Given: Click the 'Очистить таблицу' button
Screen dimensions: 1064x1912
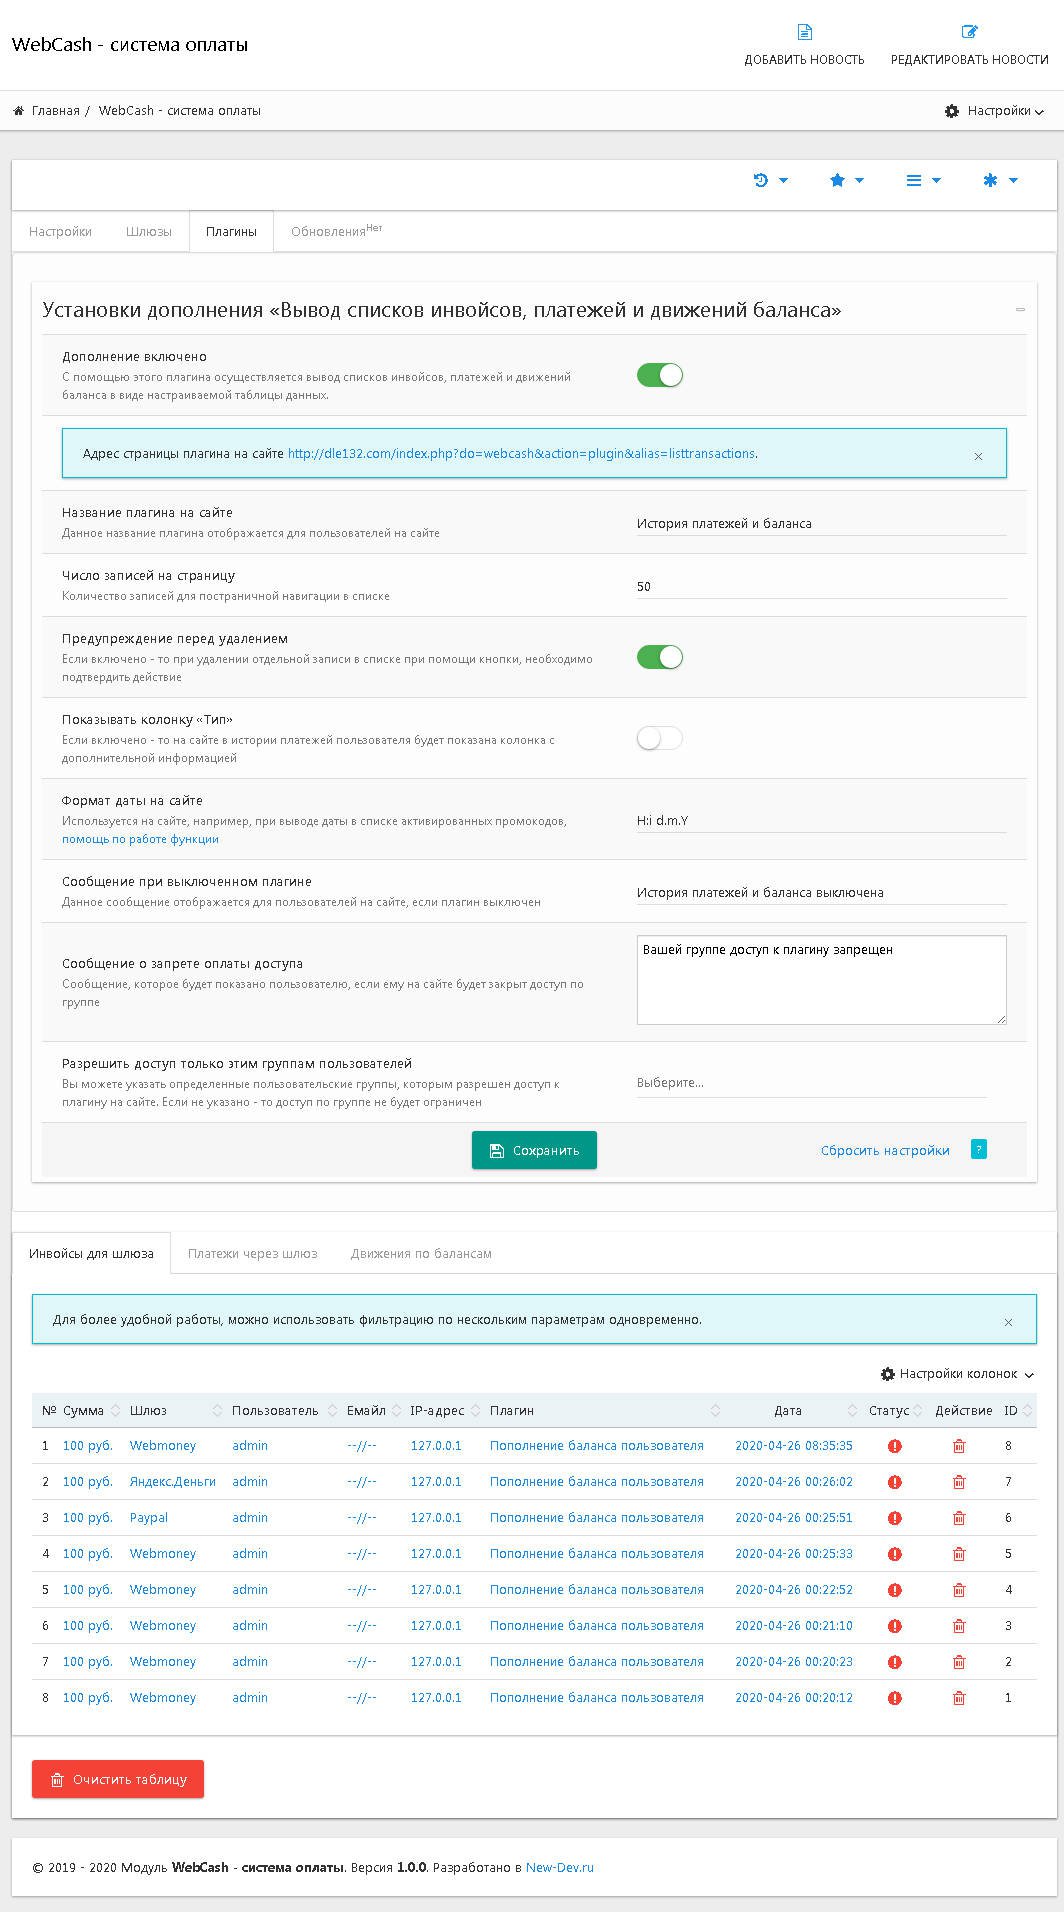Looking at the screenshot, I should (118, 1780).
